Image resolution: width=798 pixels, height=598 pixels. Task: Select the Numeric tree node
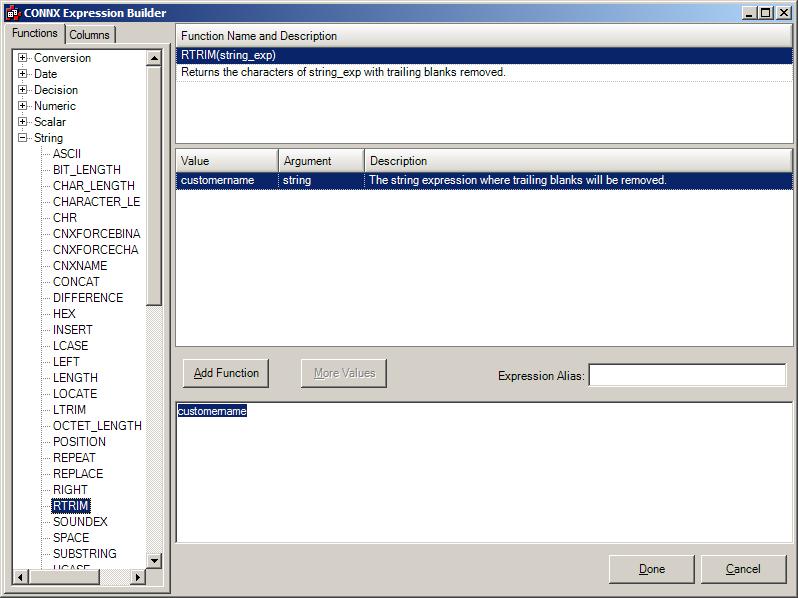(x=55, y=106)
